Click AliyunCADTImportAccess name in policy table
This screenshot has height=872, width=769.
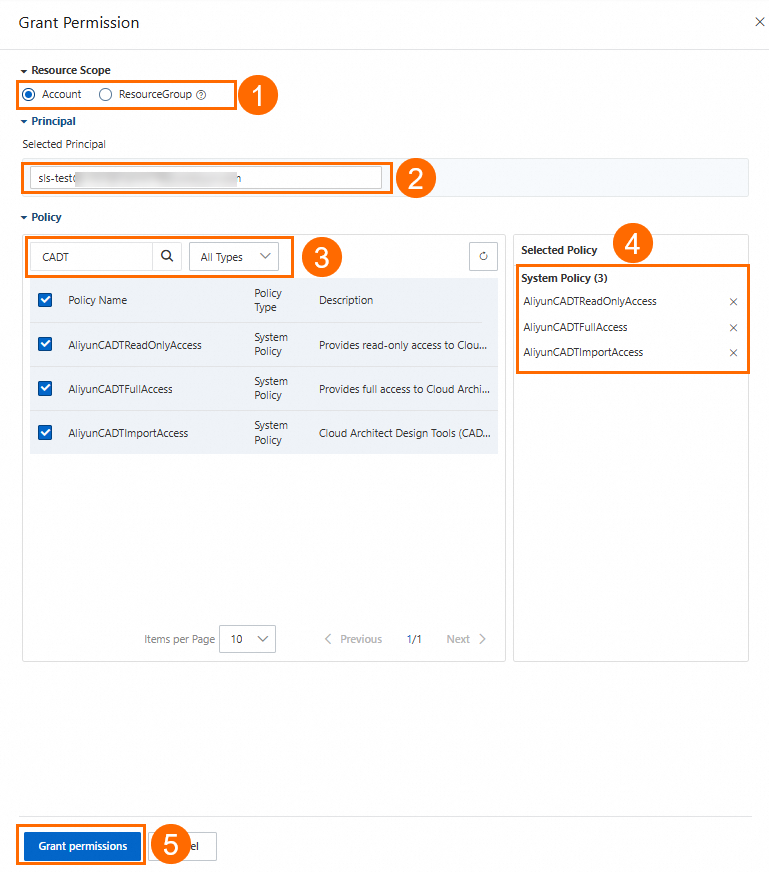click(128, 433)
